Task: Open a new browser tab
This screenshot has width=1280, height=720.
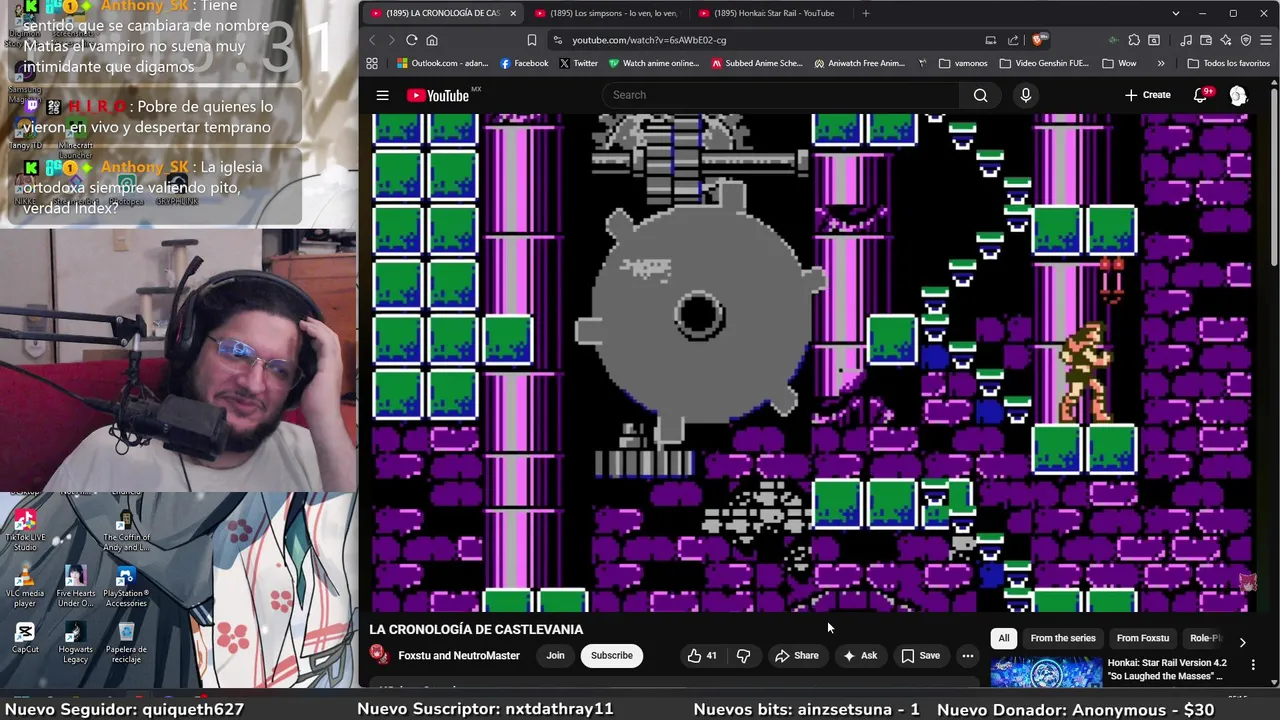Action: (x=866, y=13)
